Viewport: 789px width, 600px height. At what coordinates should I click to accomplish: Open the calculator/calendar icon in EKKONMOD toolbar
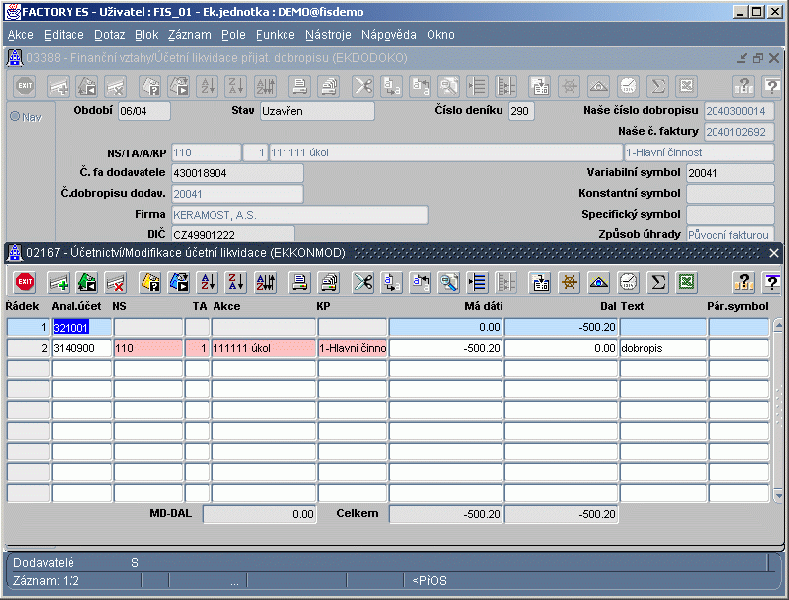540,282
